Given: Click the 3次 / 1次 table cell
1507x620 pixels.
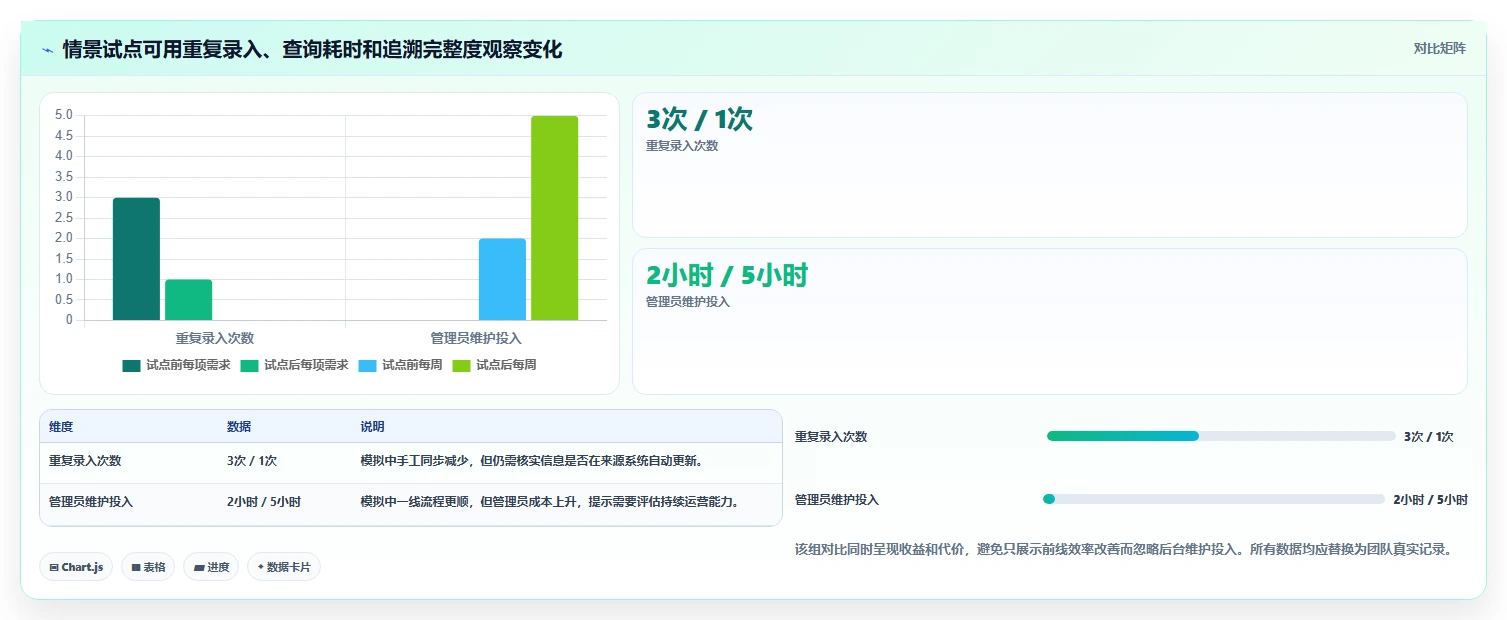Looking at the screenshot, I should 252,461.
